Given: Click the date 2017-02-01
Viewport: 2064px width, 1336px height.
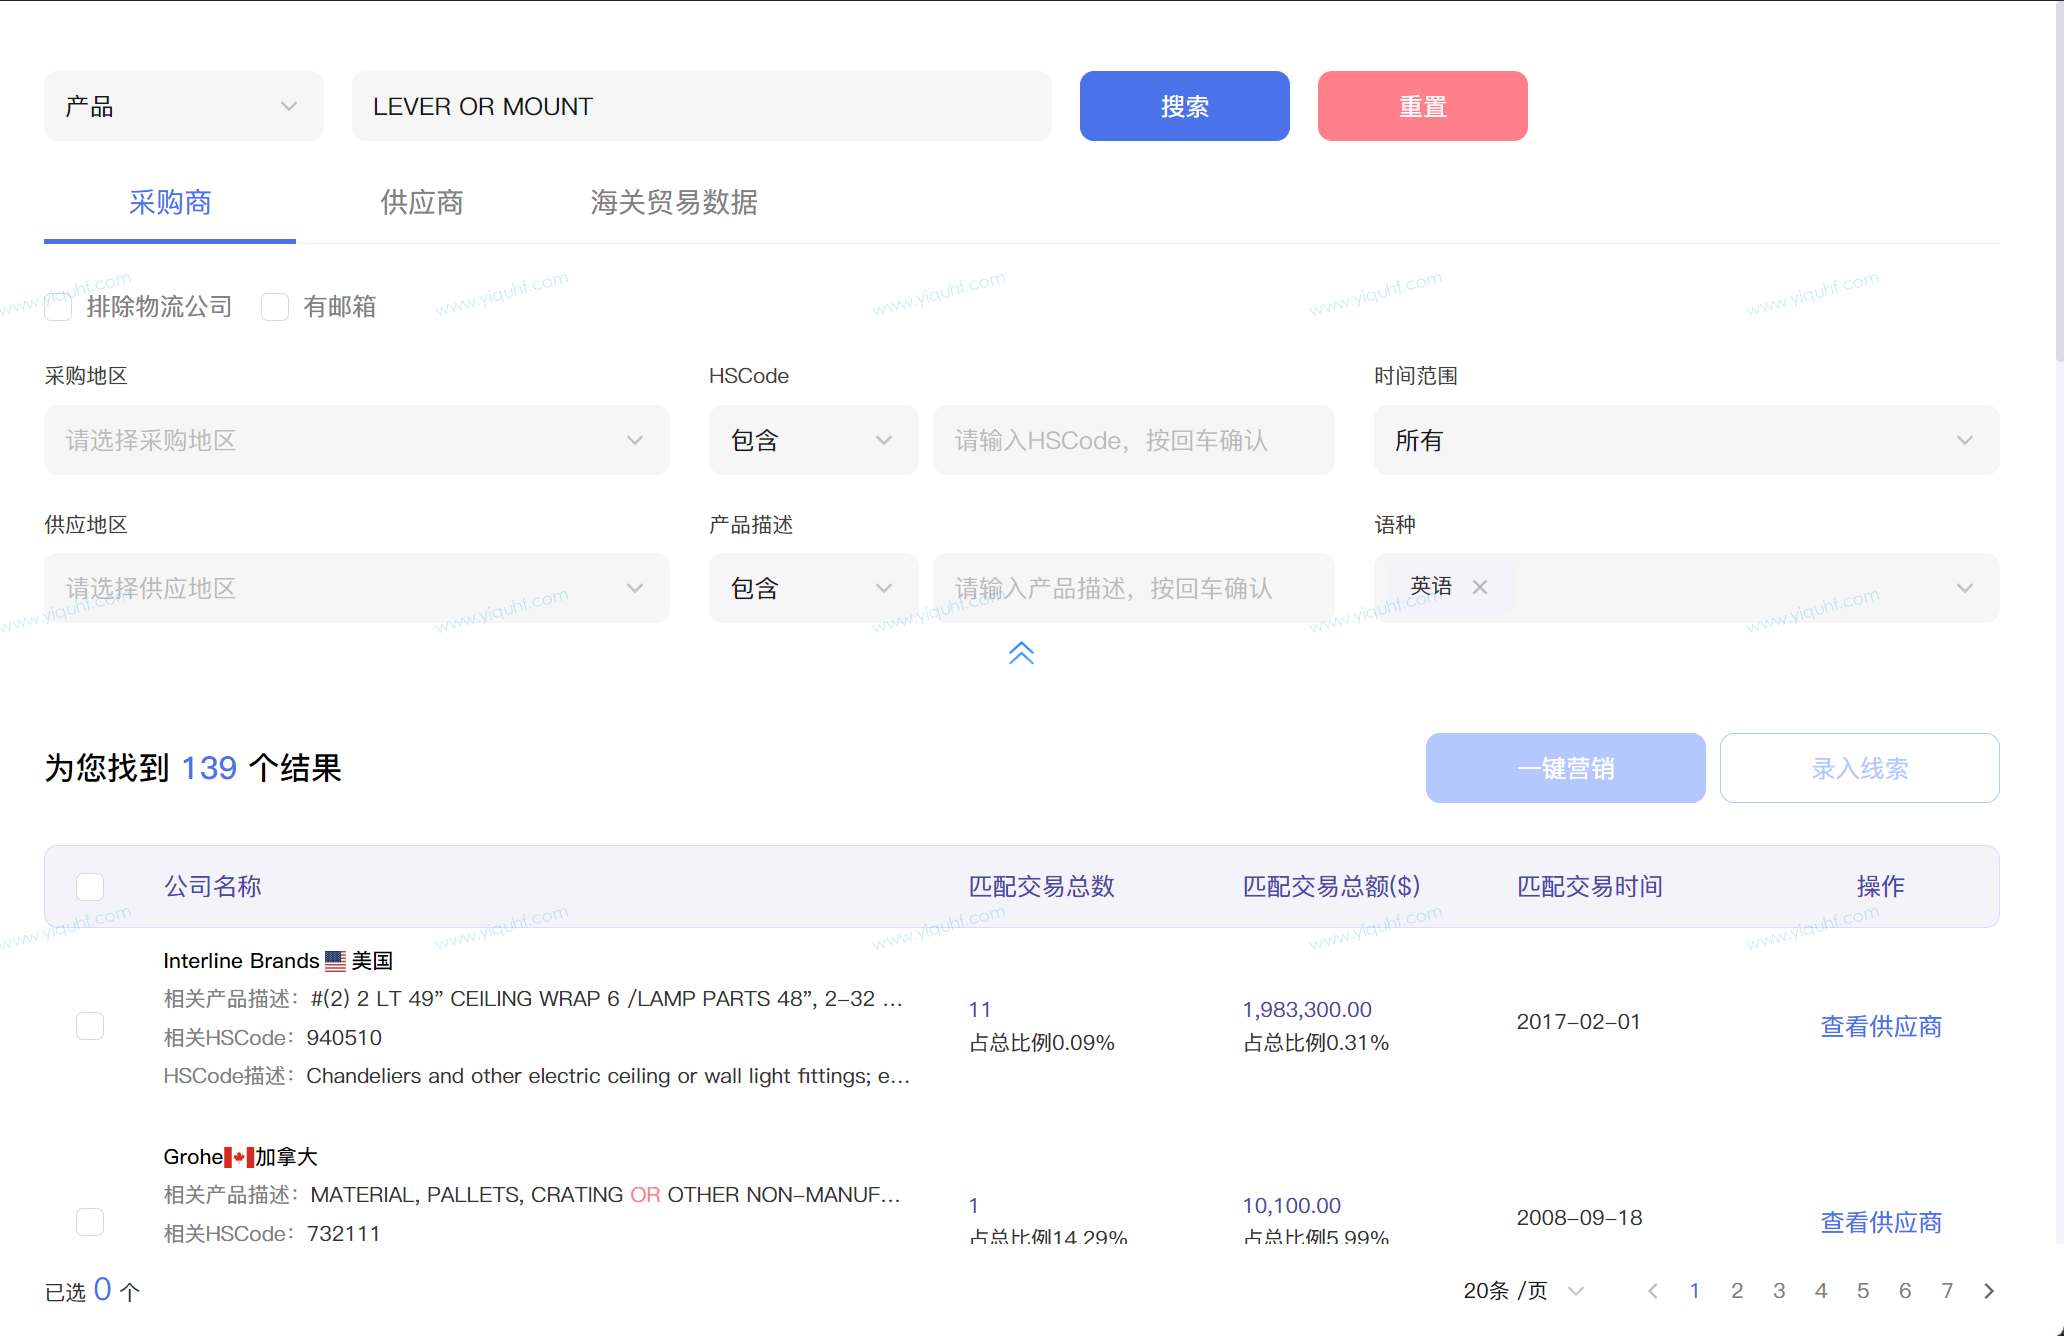Looking at the screenshot, I should (1578, 1022).
